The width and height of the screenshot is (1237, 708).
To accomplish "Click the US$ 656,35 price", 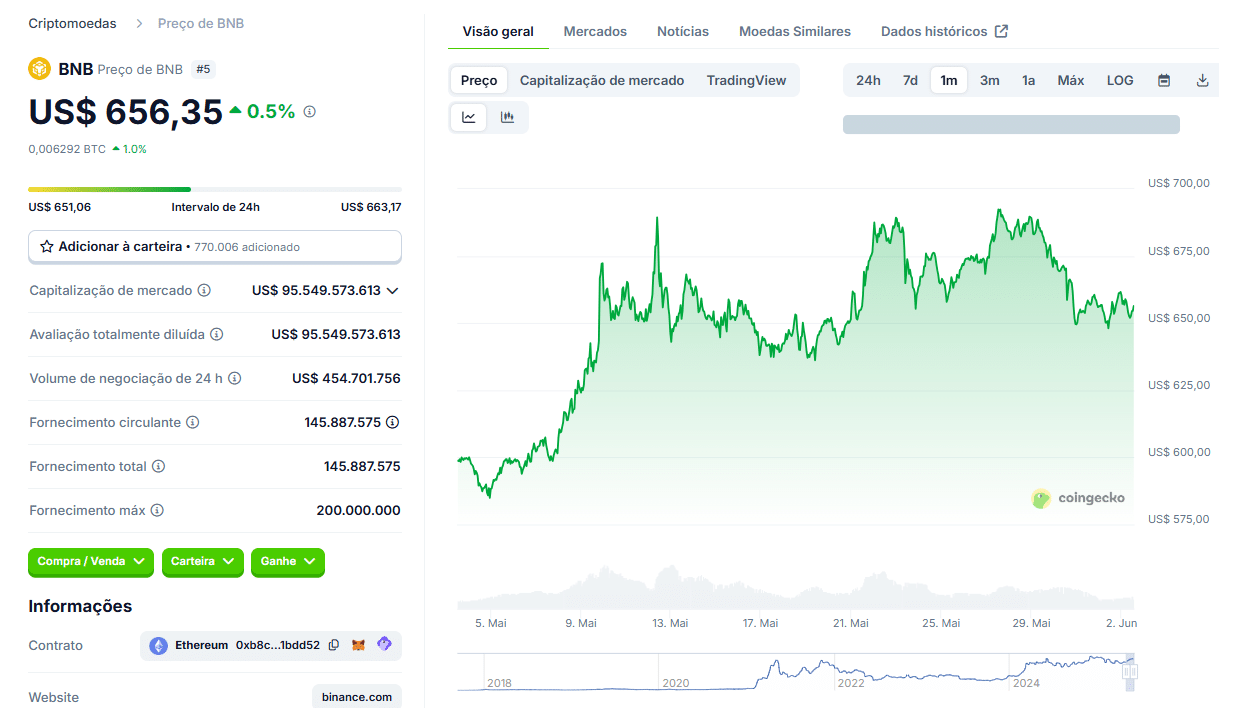I will 125,112.
